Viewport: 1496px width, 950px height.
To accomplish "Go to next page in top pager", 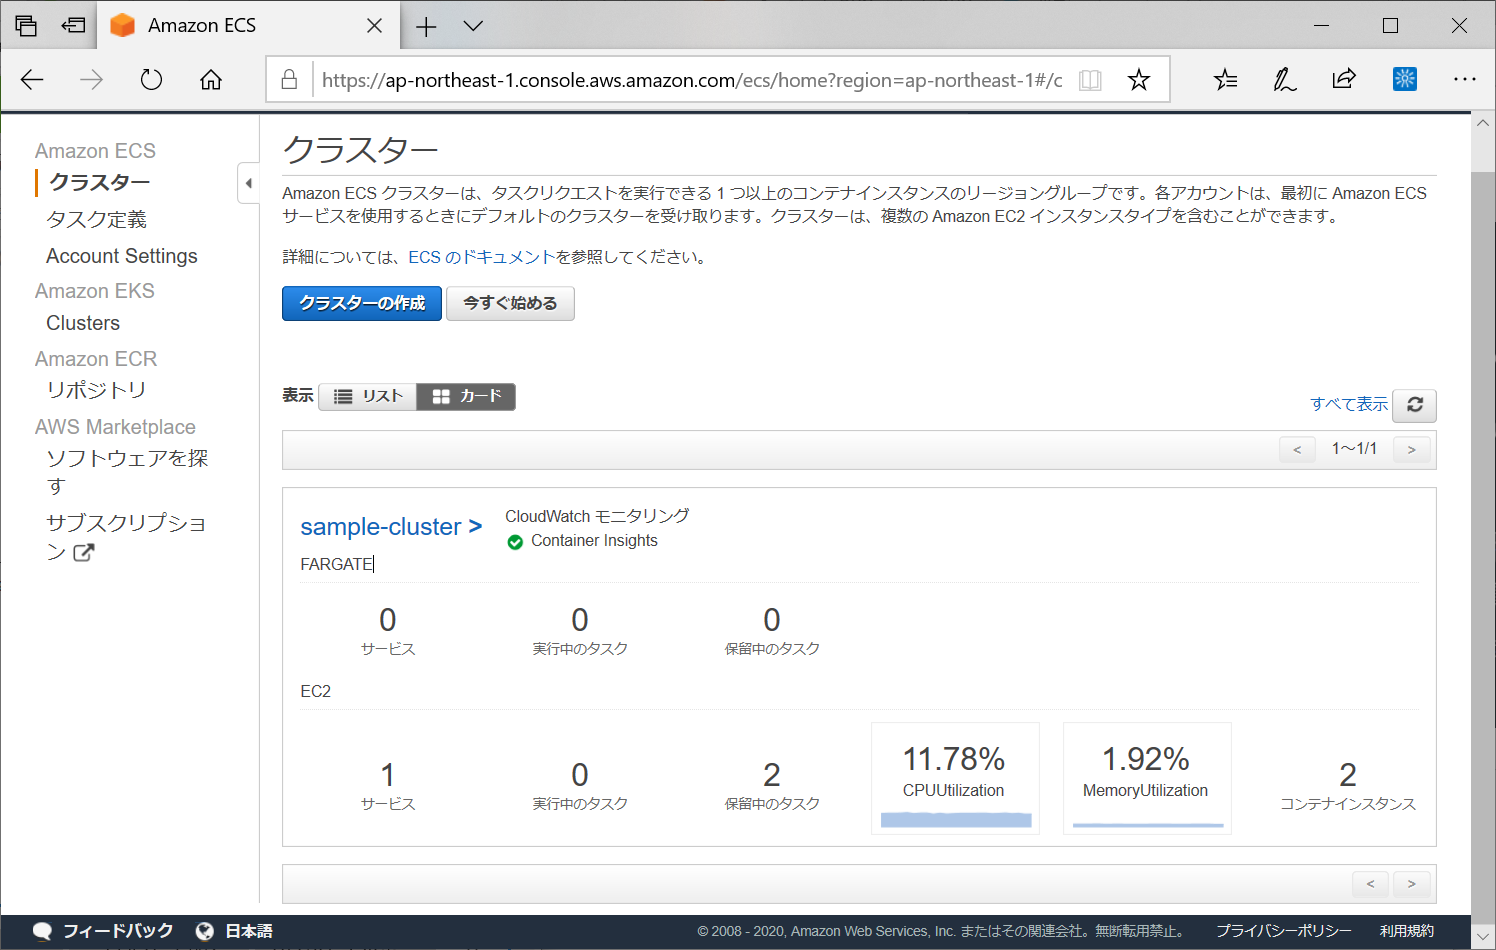I will point(1412,449).
